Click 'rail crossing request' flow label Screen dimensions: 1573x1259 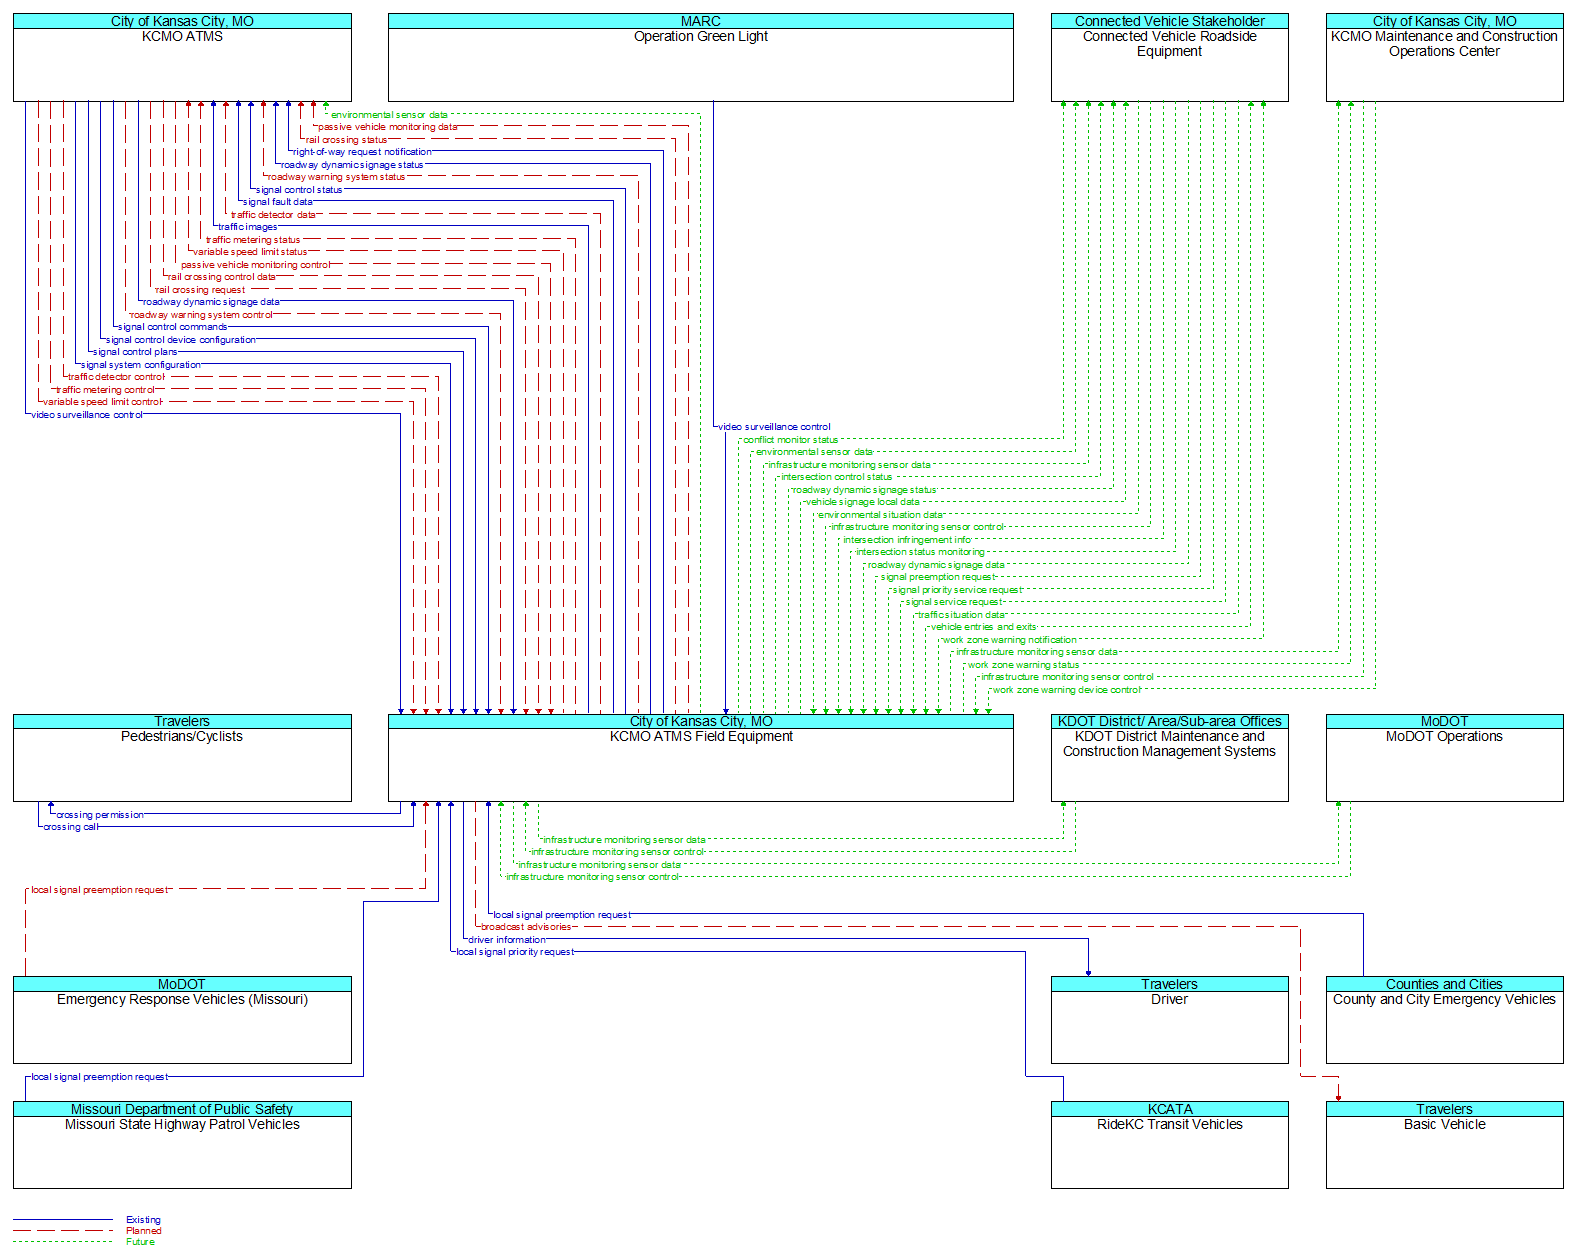[x=200, y=290]
